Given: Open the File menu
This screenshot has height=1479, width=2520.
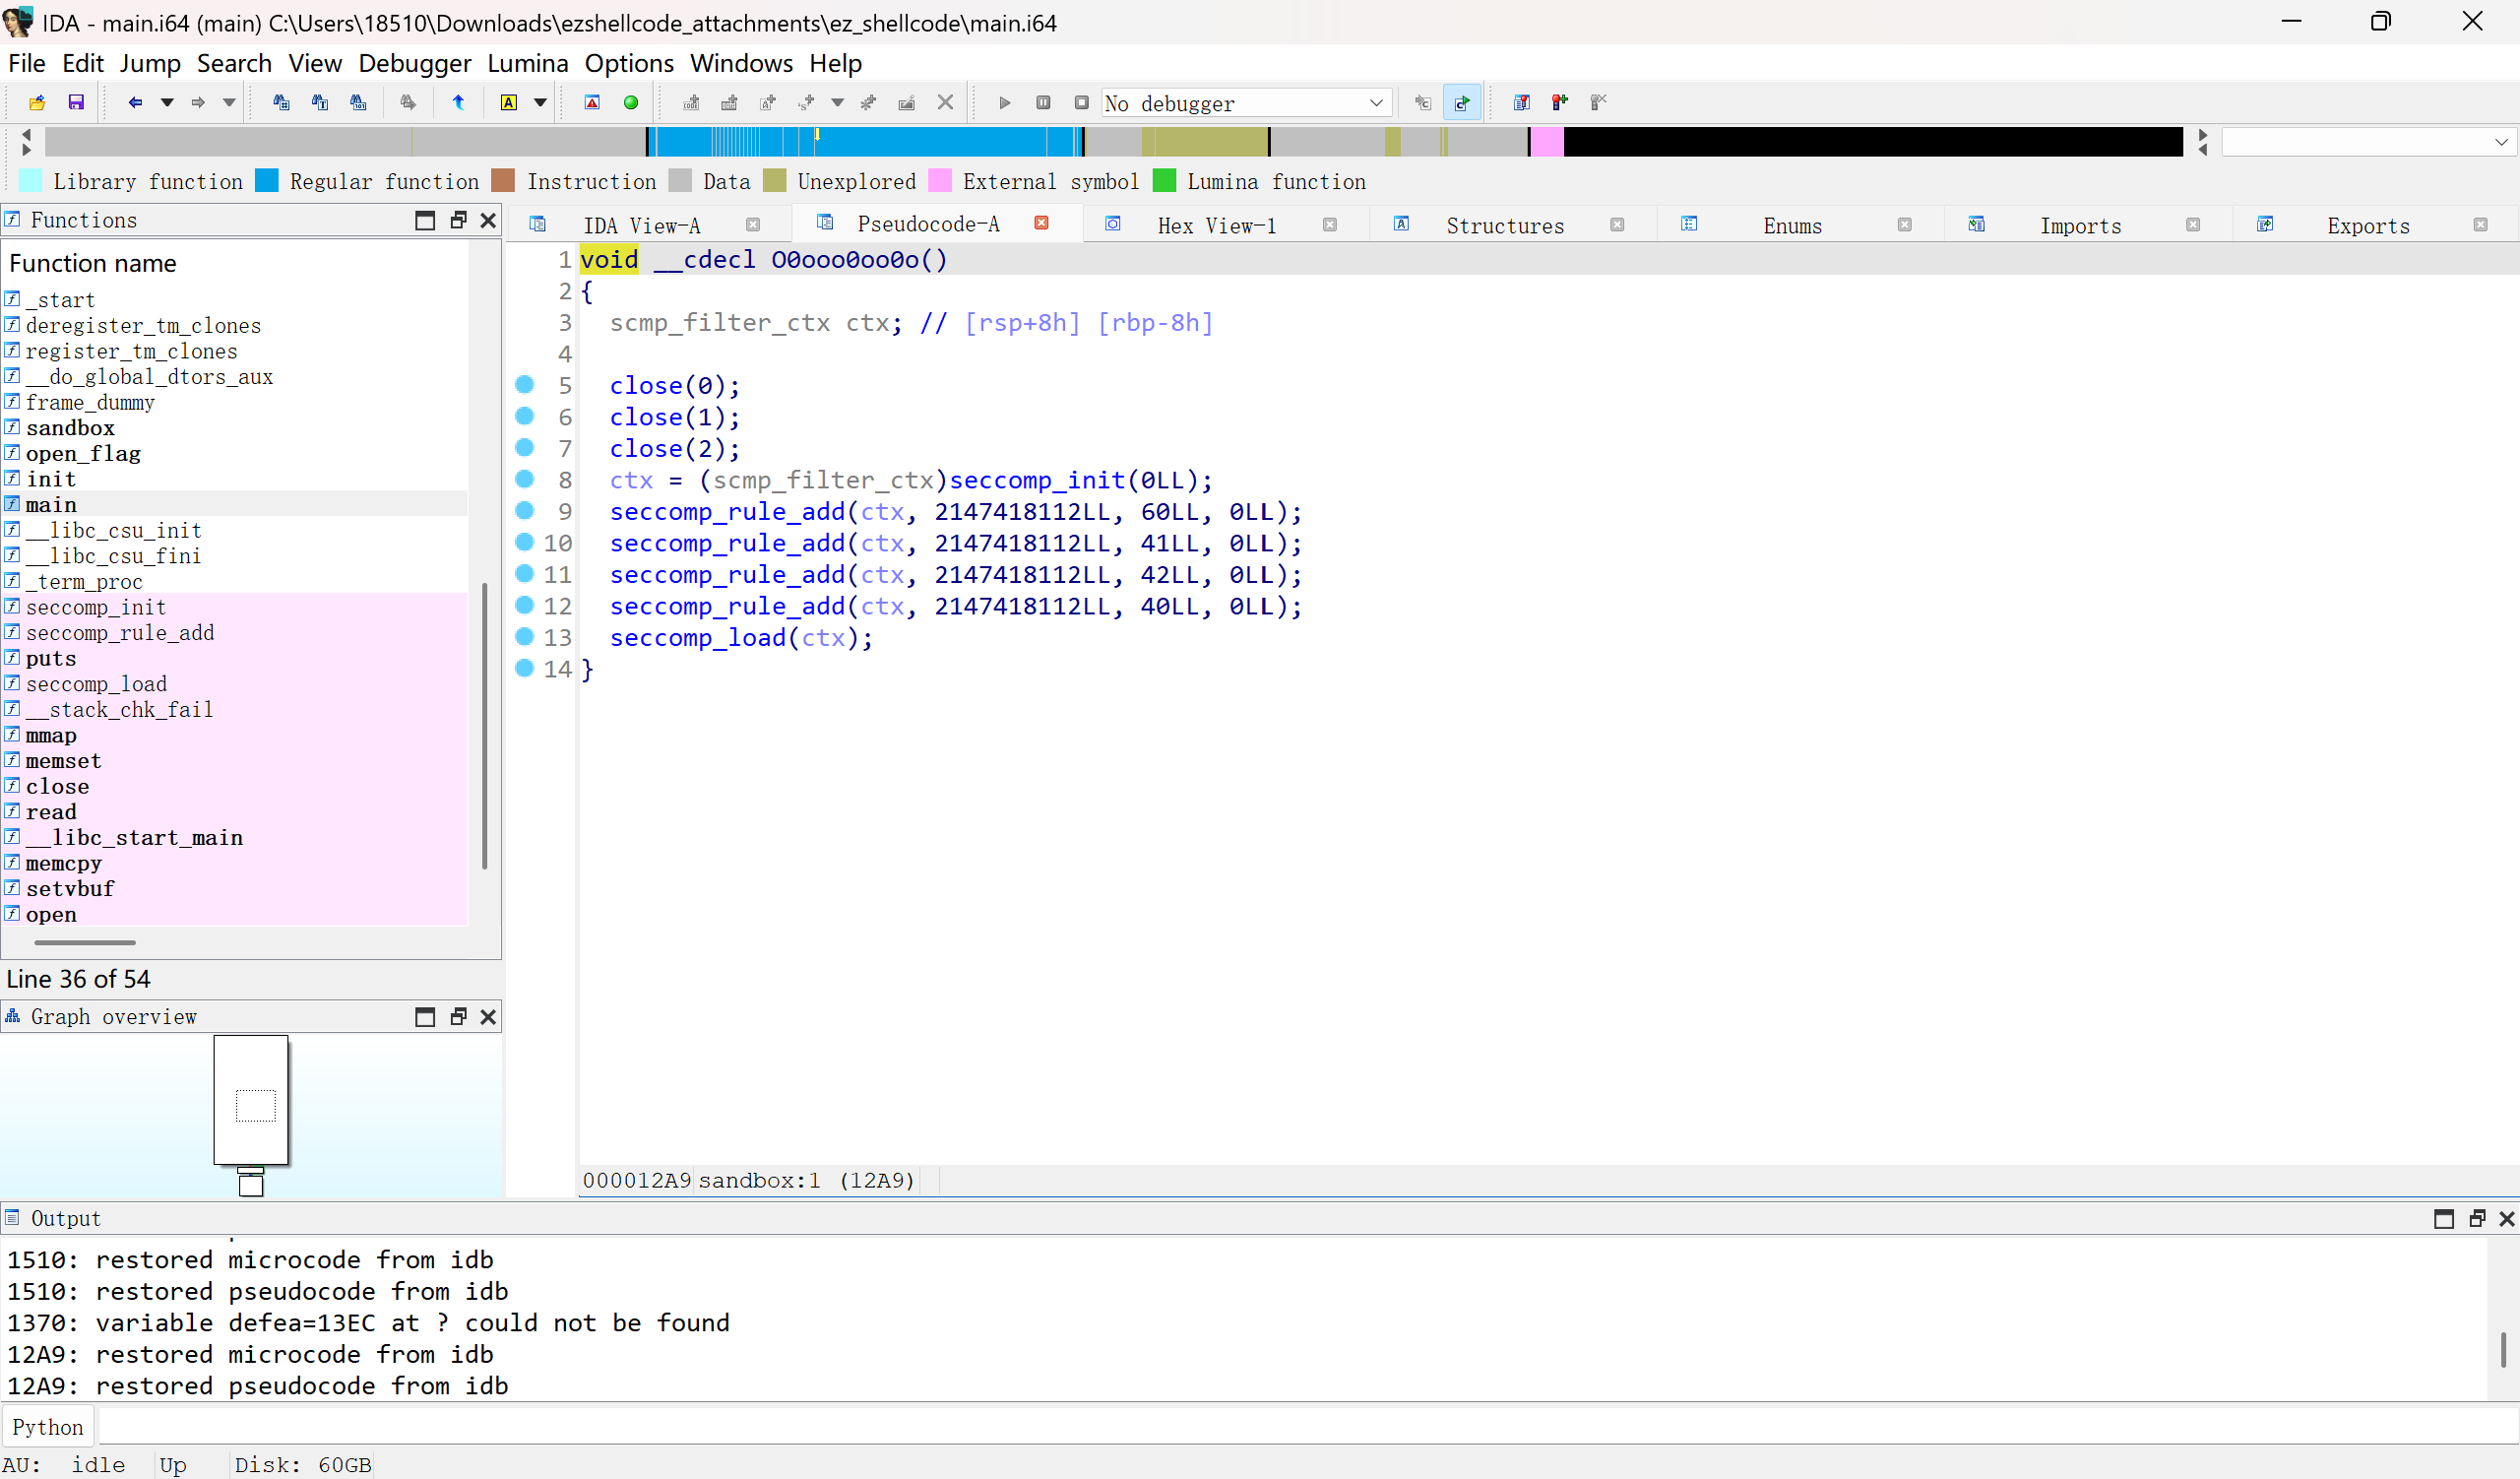Looking at the screenshot, I should [x=27, y=63].
